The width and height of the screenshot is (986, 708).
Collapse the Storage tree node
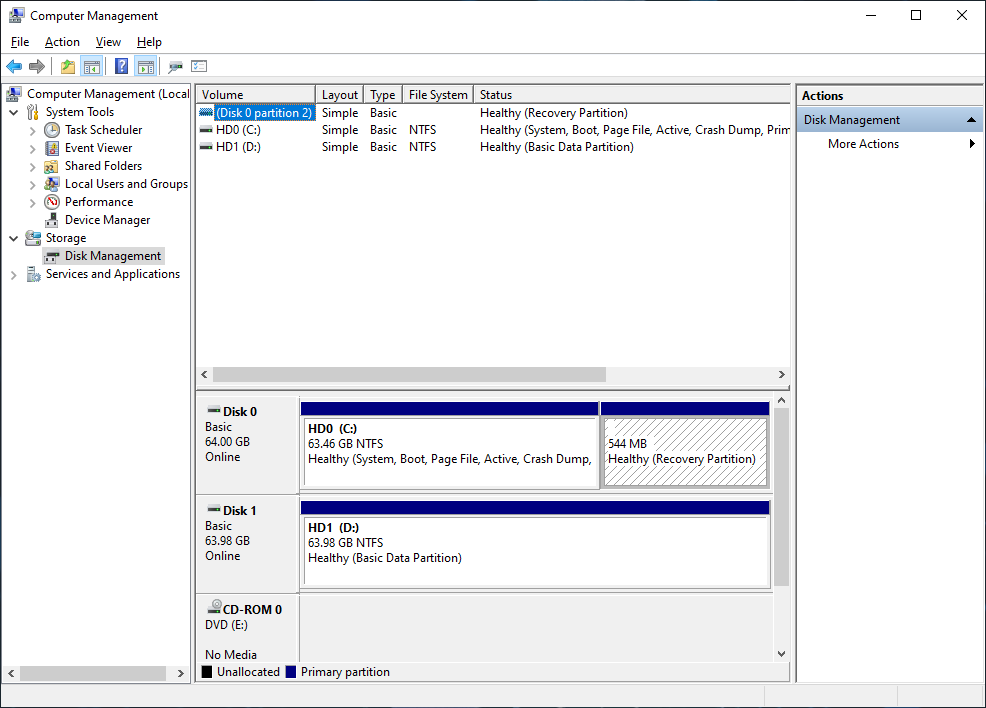(14, 238)
